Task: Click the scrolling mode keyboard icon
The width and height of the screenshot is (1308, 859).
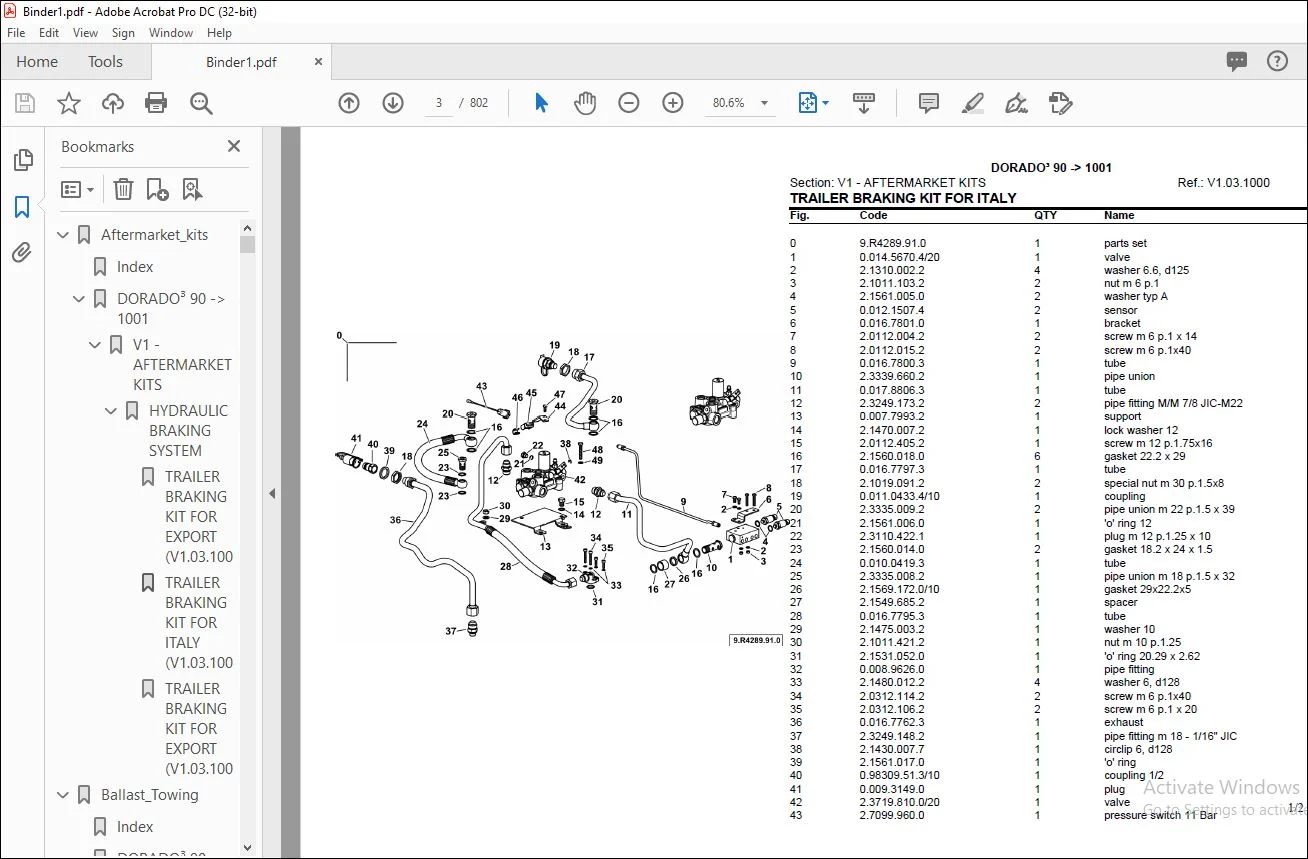Action: [864, 103]
